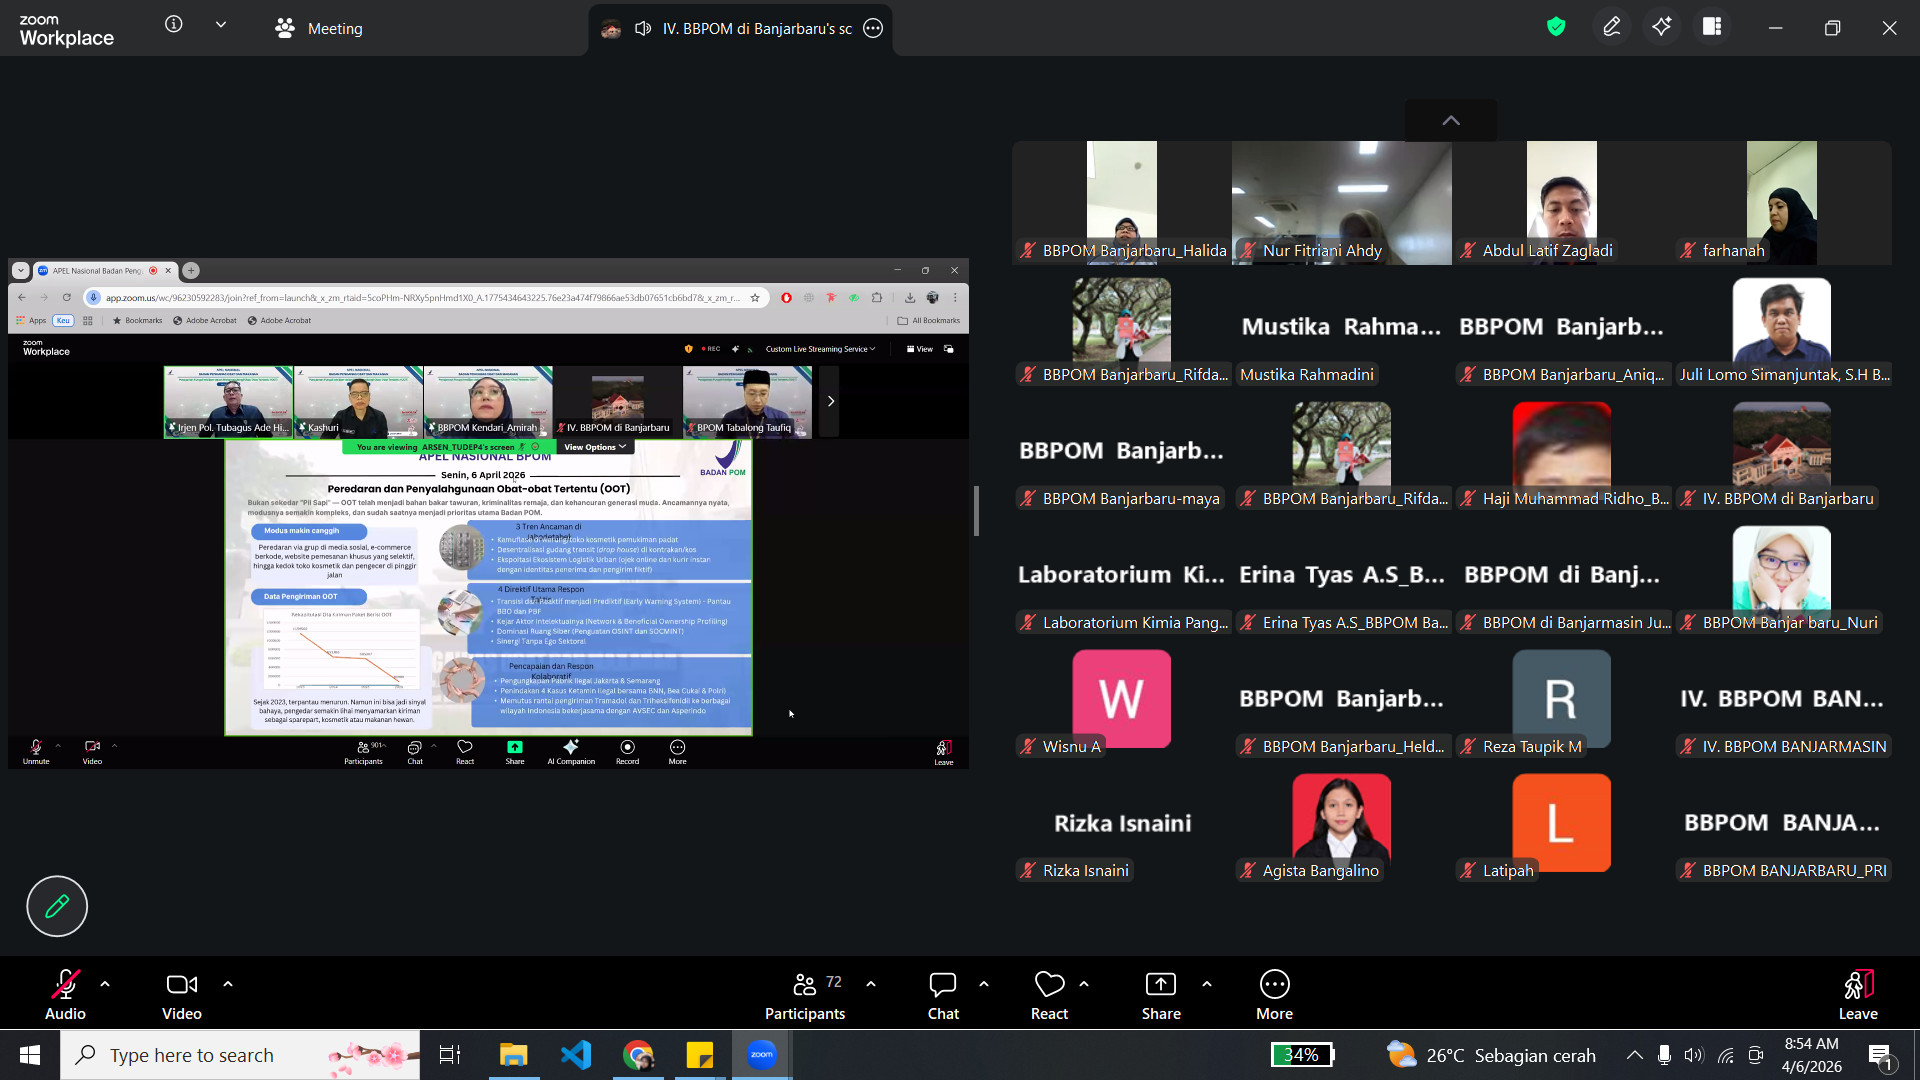
Task: Open the green encryption shield icon
Action: [1556, 28]
